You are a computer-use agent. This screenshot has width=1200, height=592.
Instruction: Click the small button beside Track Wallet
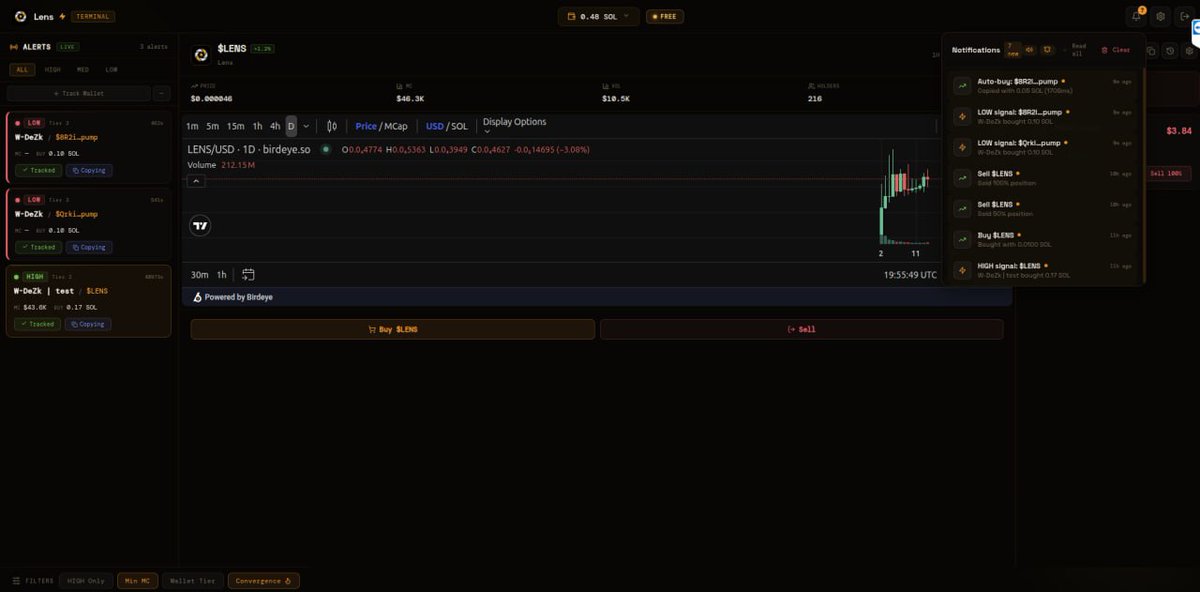pos(161,93)
